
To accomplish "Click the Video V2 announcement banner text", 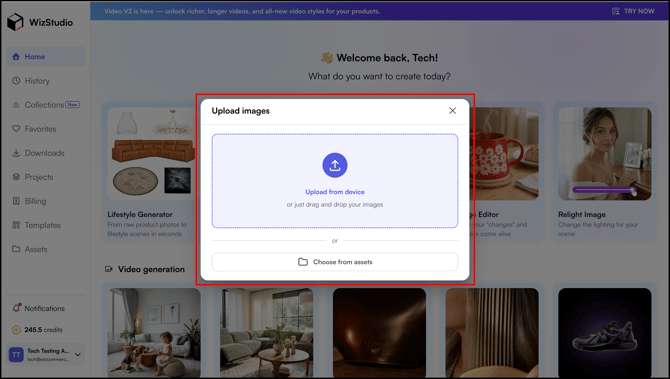I will (x=242, y=11).
